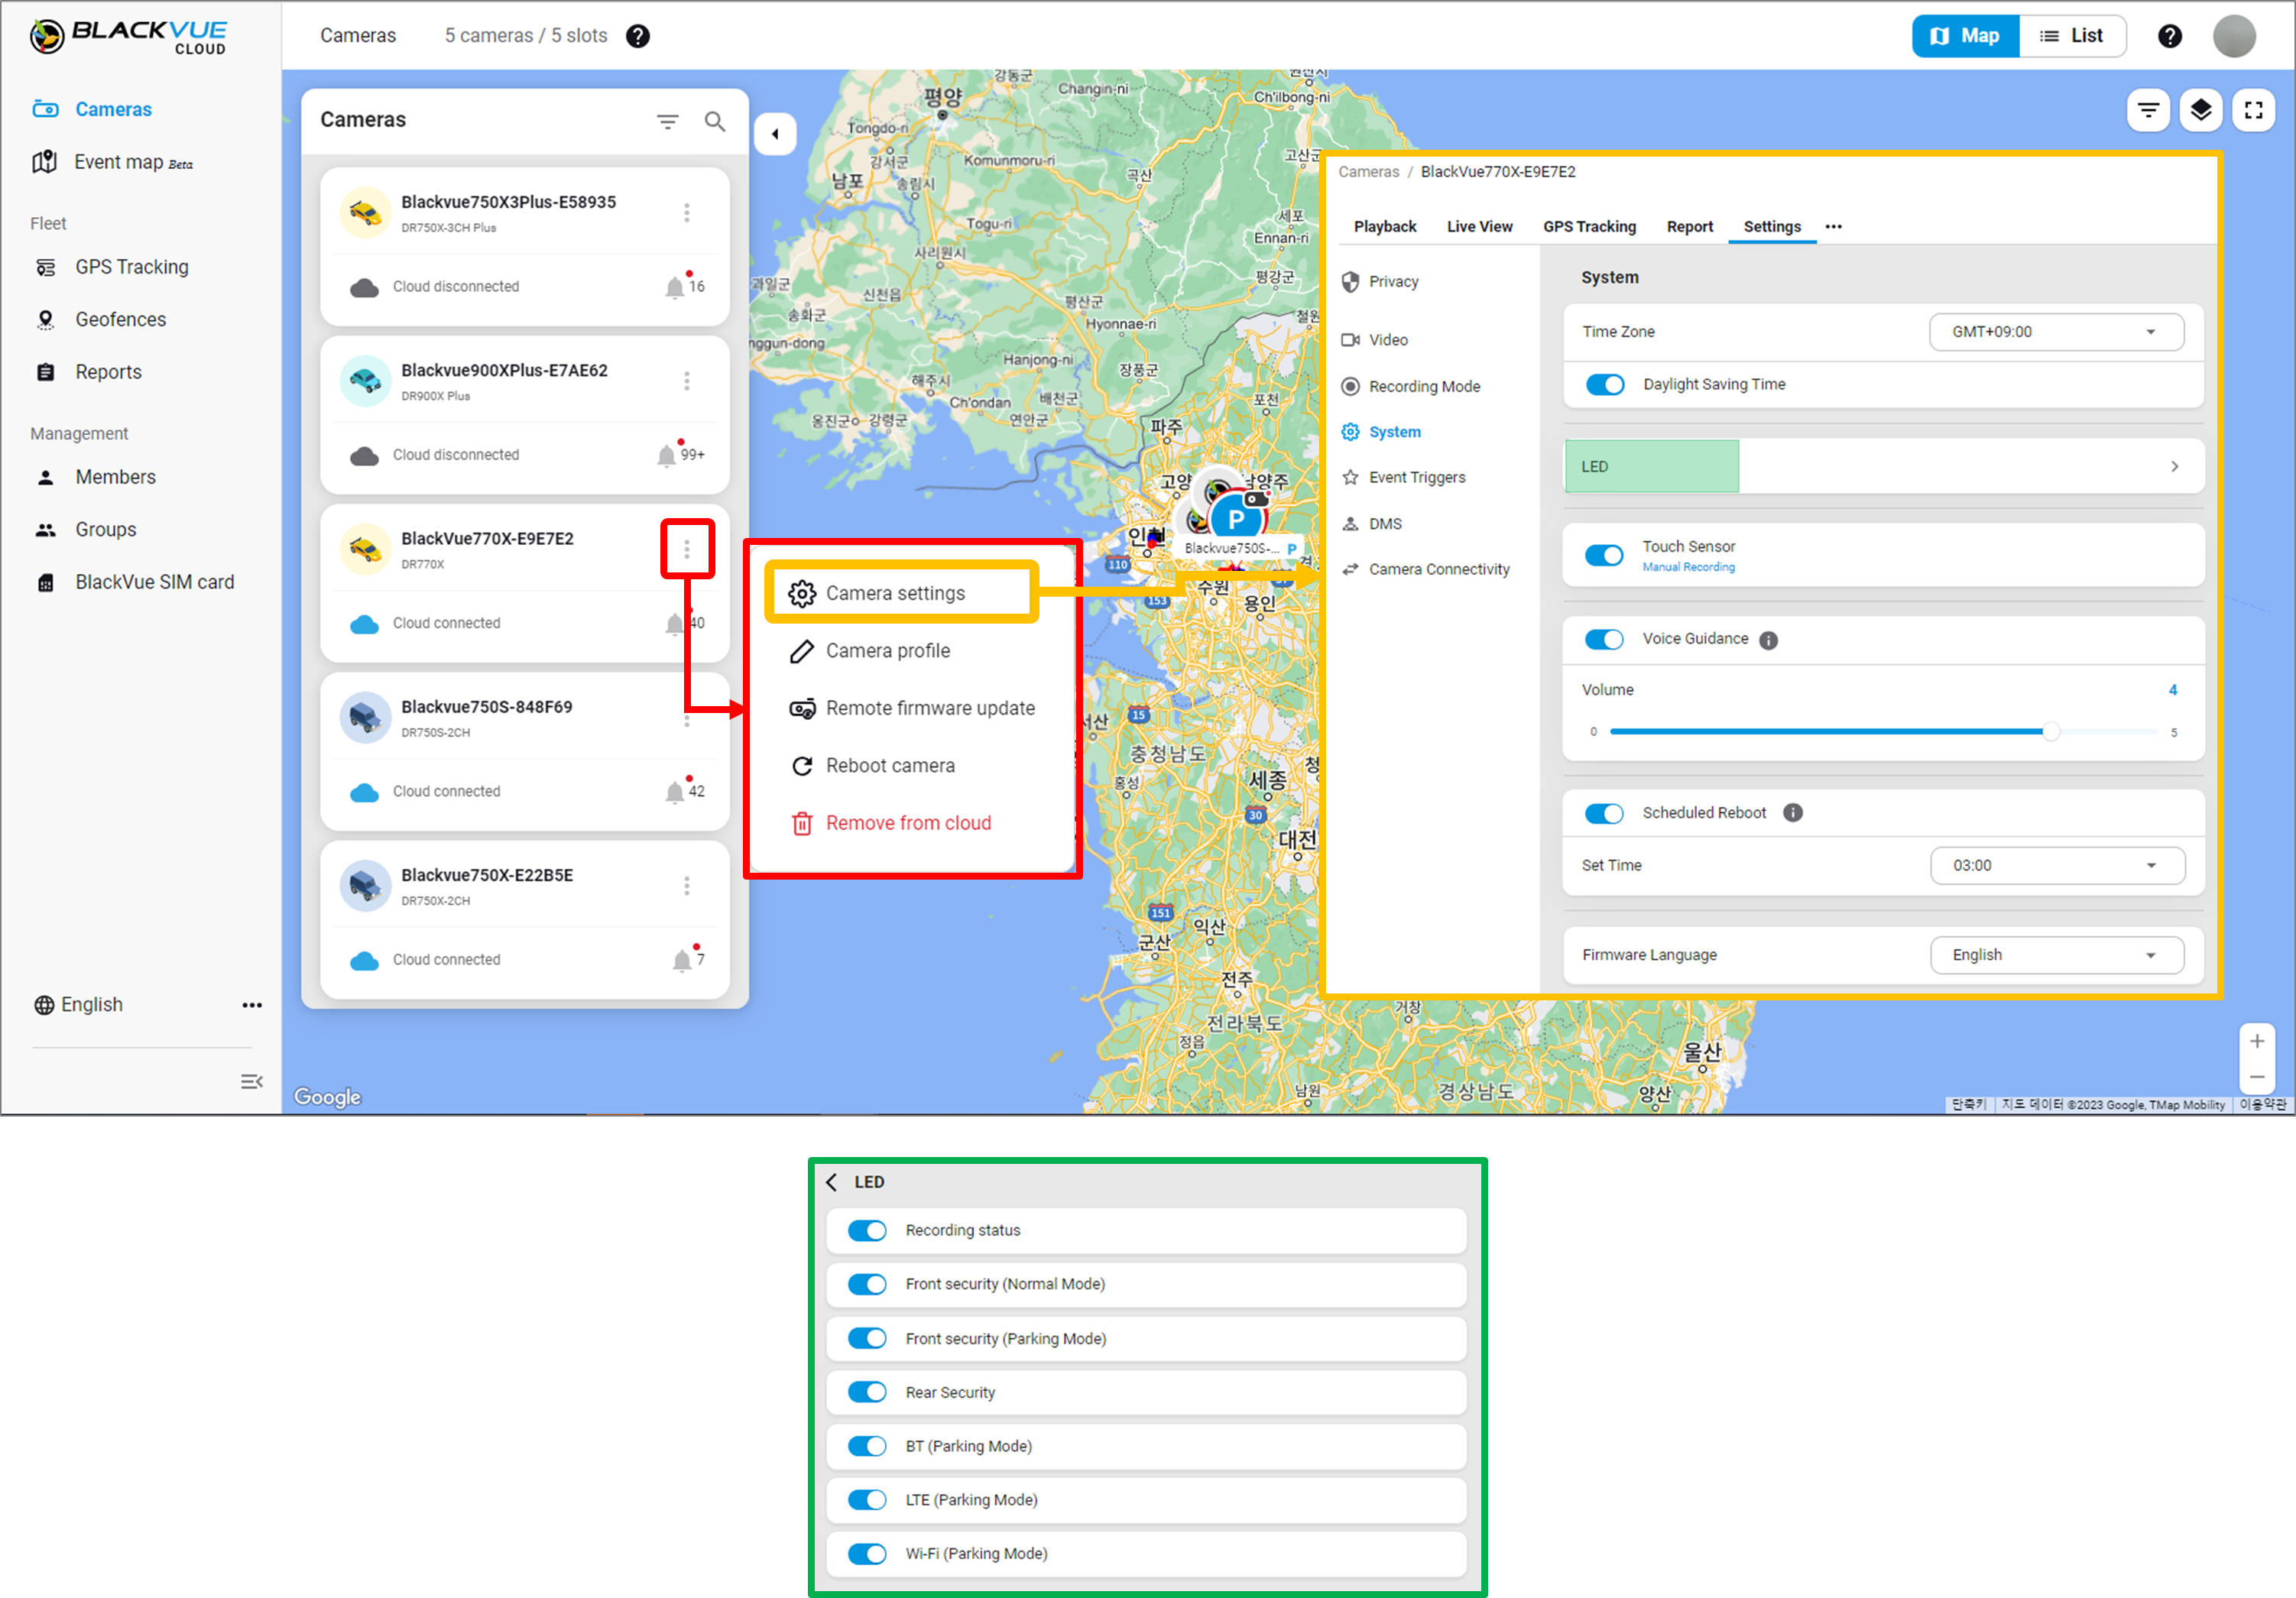Image resolution: width=2296 pixels, height=1598 pixels.
Task: Open Event map in the sidebar
Action: [x=112, y=162]
